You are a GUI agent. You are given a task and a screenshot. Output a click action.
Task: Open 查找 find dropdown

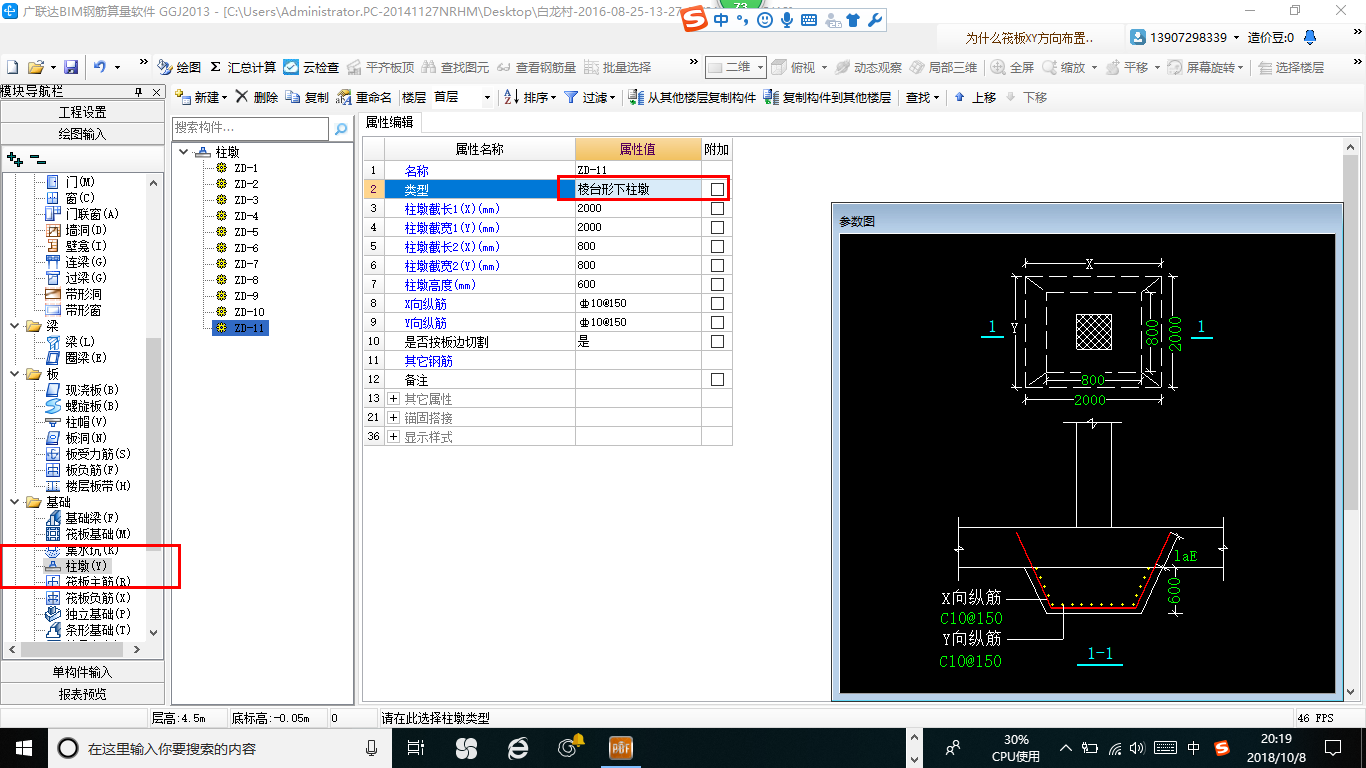(922, 97)
